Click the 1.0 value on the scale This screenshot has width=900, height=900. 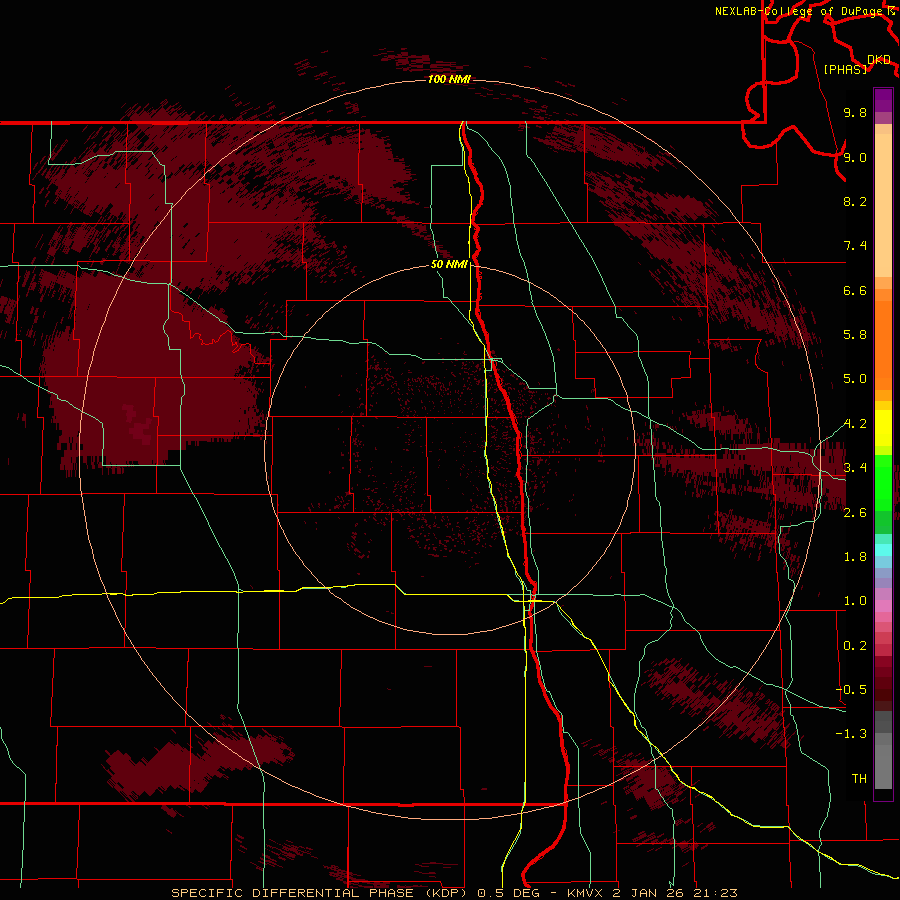click(855, 601)
